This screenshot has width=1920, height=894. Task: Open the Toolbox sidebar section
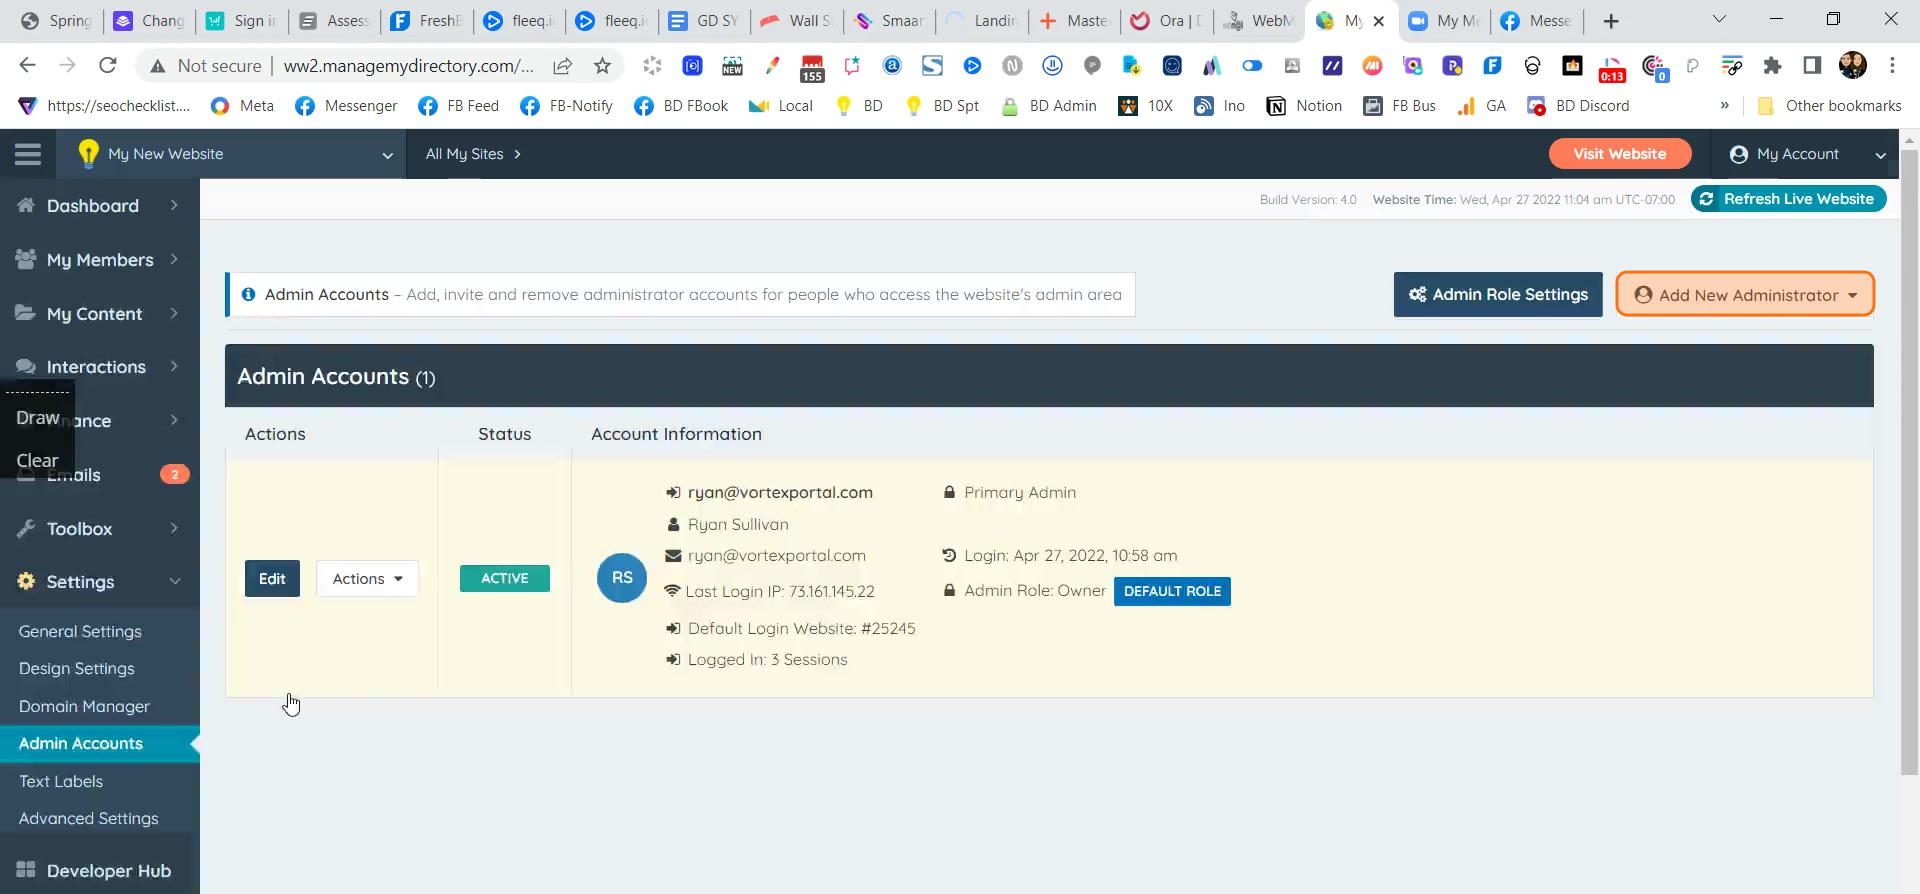[100, 529]
